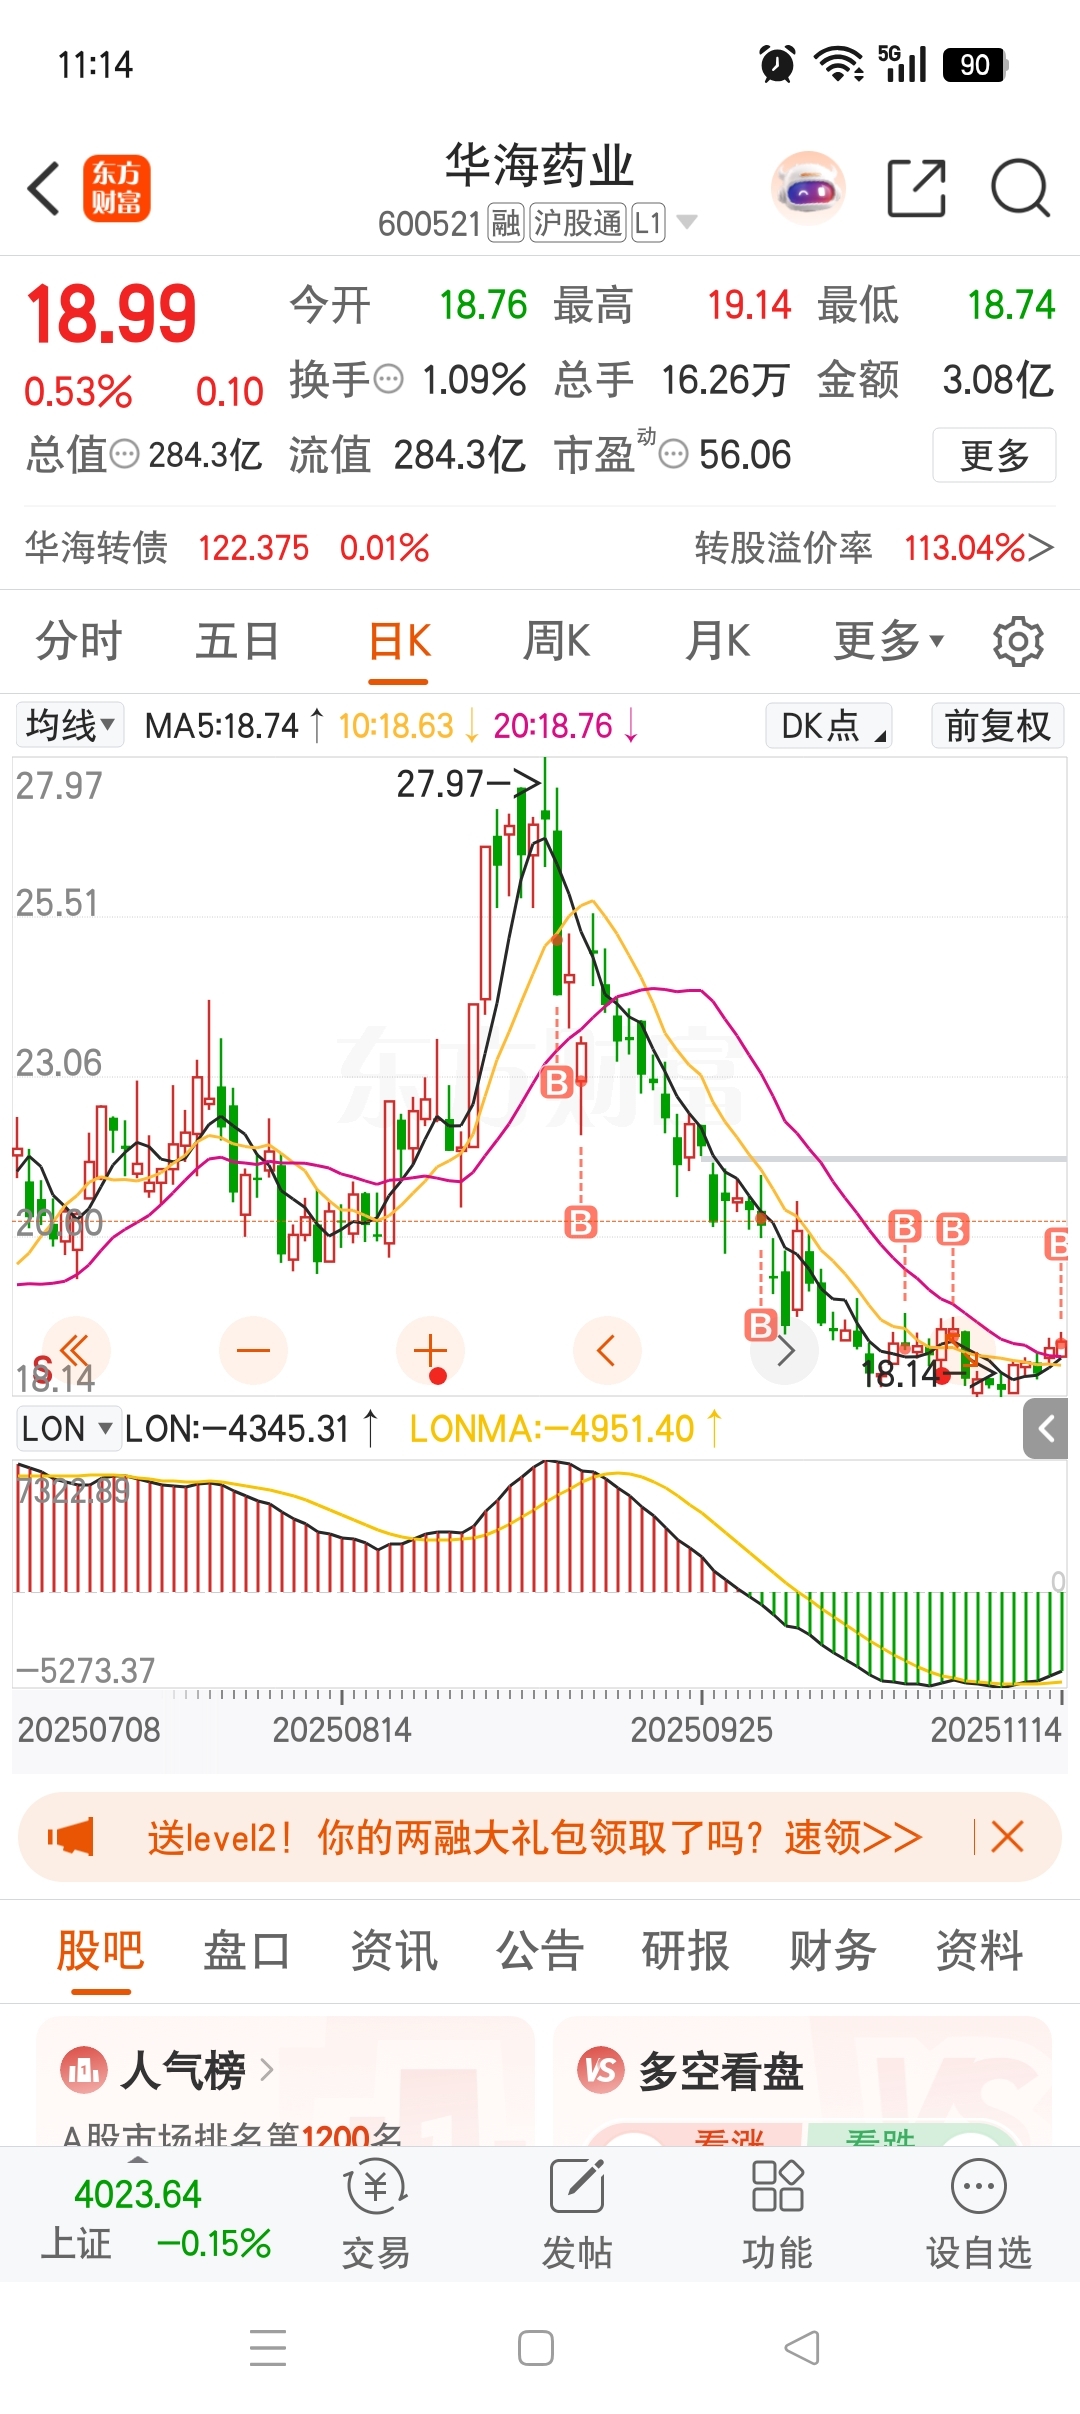
Task: Tap 更多 button for more quotes data
Action: 994,455
